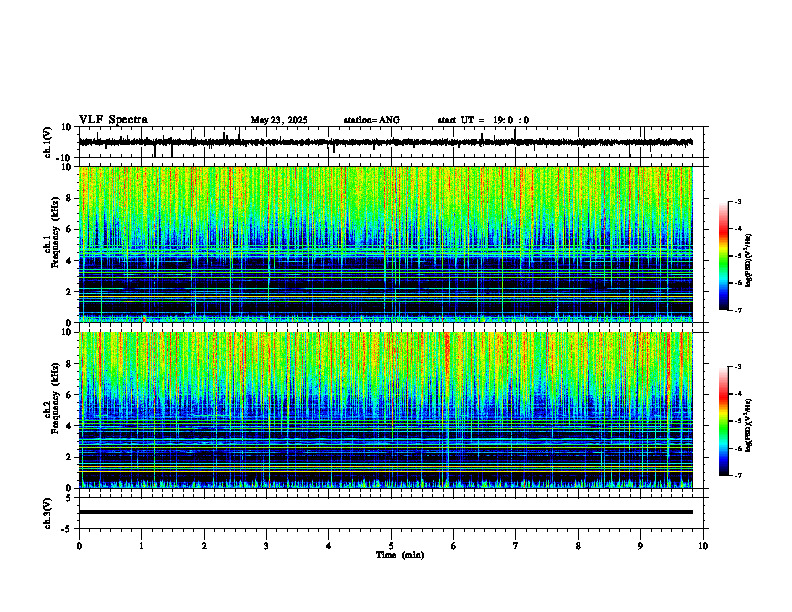
Task: Click time-axis tick label "7"
Action: point(516,546)
